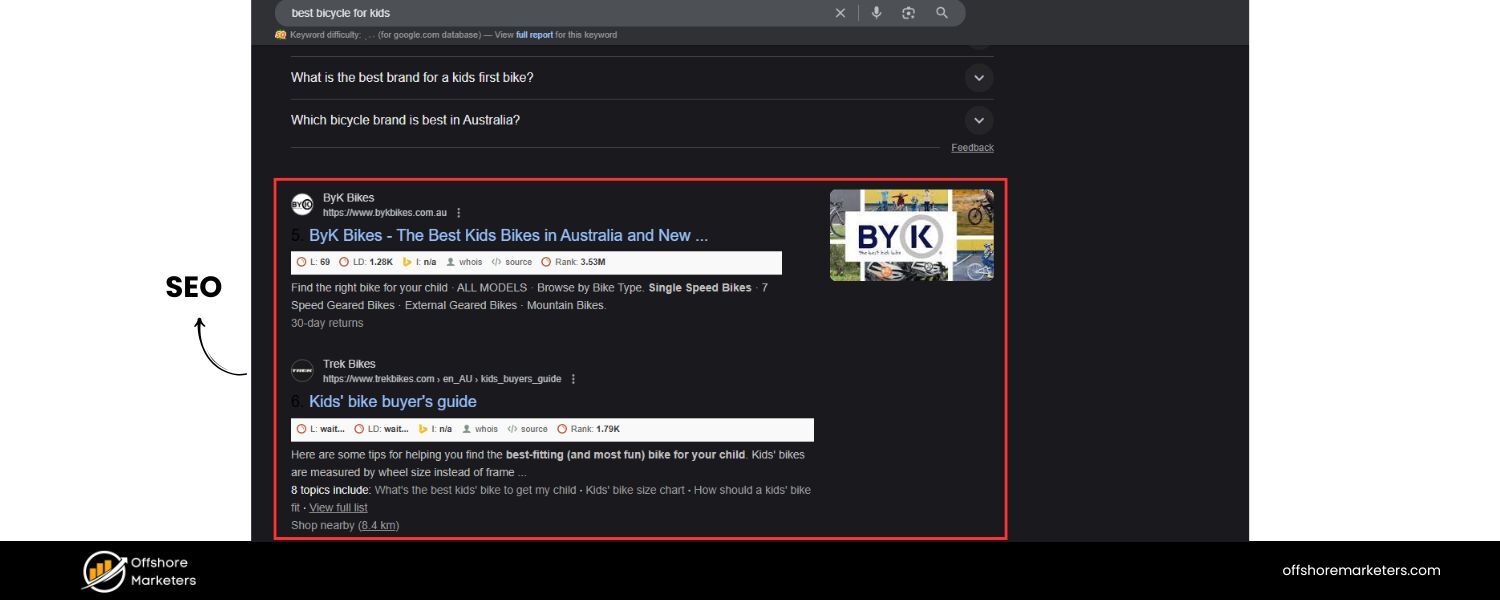
Task: Click the ByK Bikes site favicon
Action: point(302,205)
